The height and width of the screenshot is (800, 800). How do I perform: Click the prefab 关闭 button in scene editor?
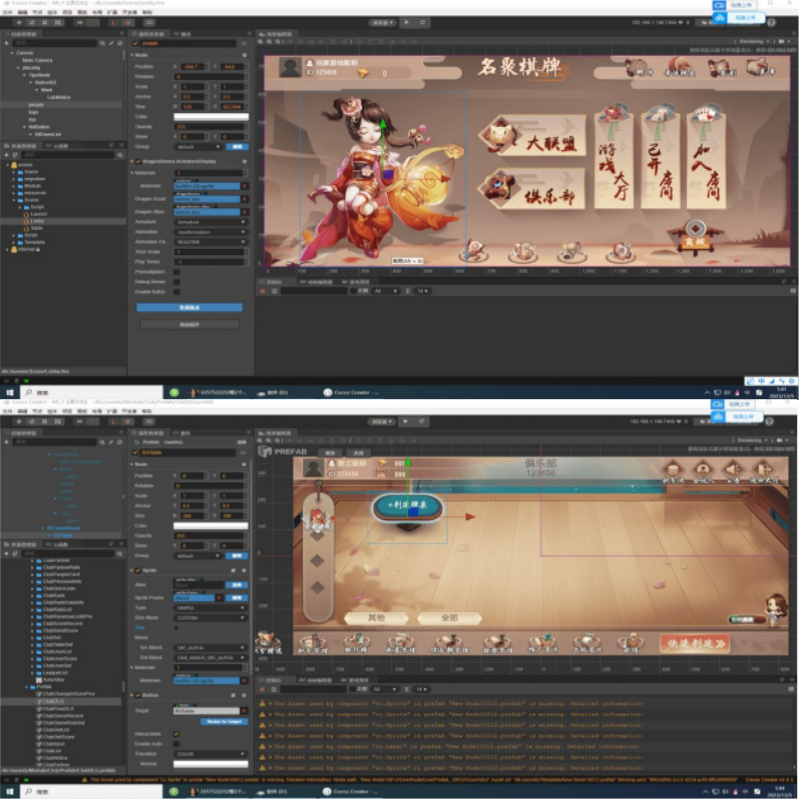pos(359,453)
